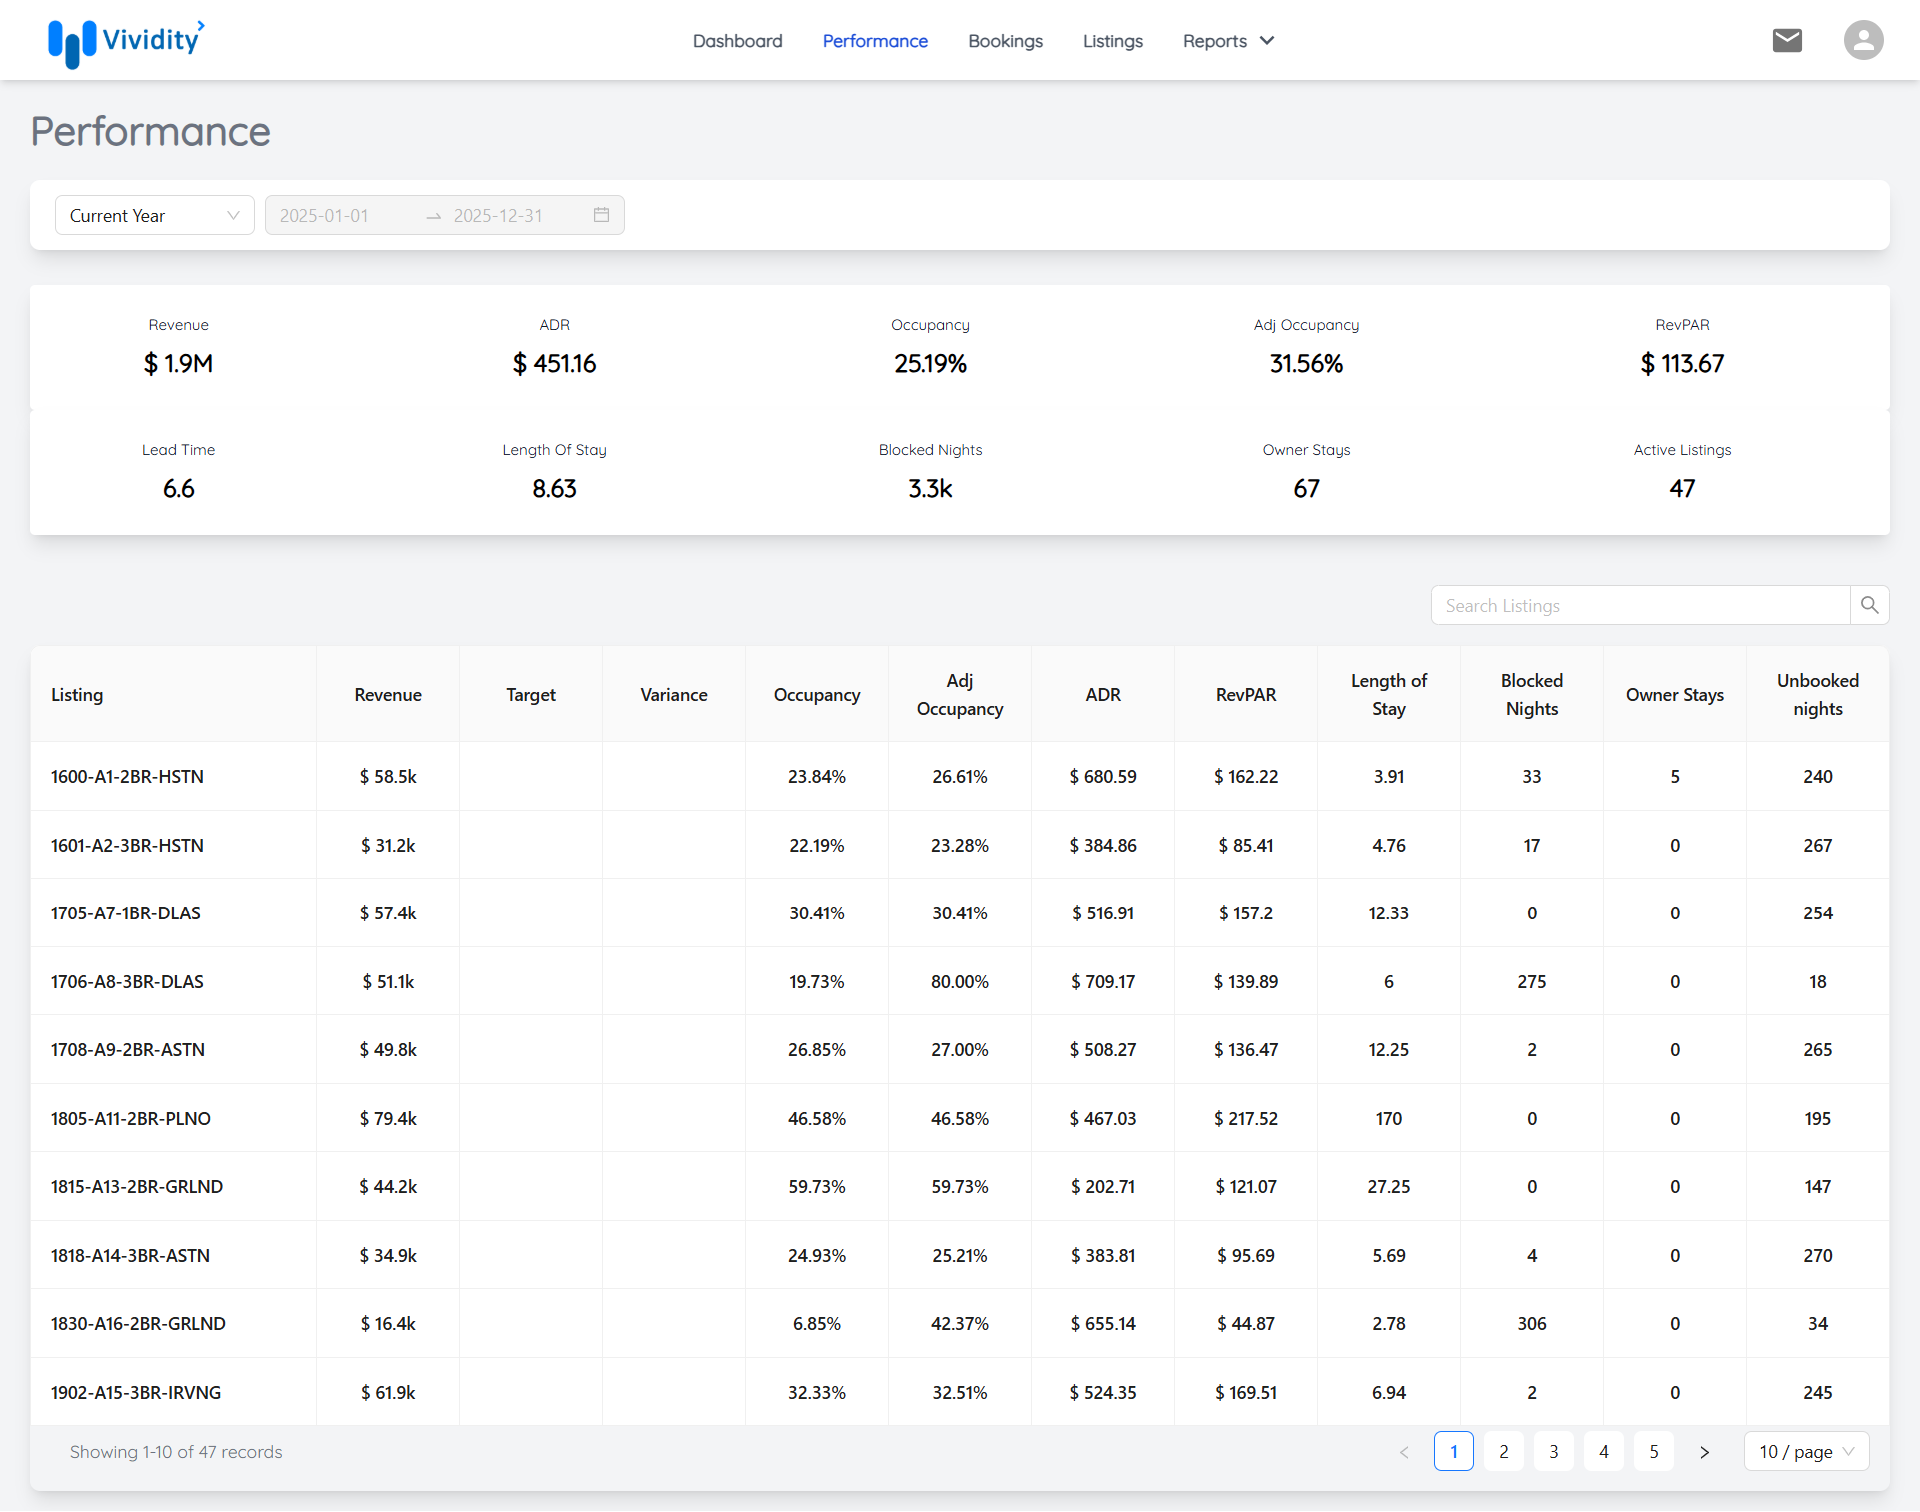Go to page 3 of results
This screenshot has height=1512, width=1920.
coord(1553,1452)
